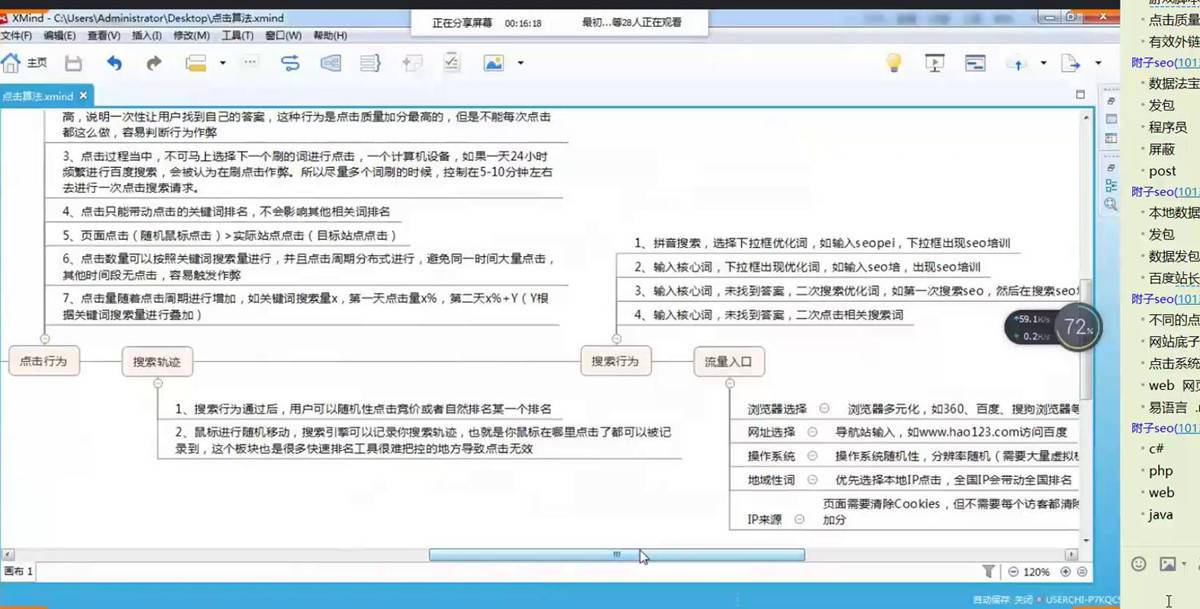
Task: Click the horizontal scrollbar thumb
Action: 617,554
